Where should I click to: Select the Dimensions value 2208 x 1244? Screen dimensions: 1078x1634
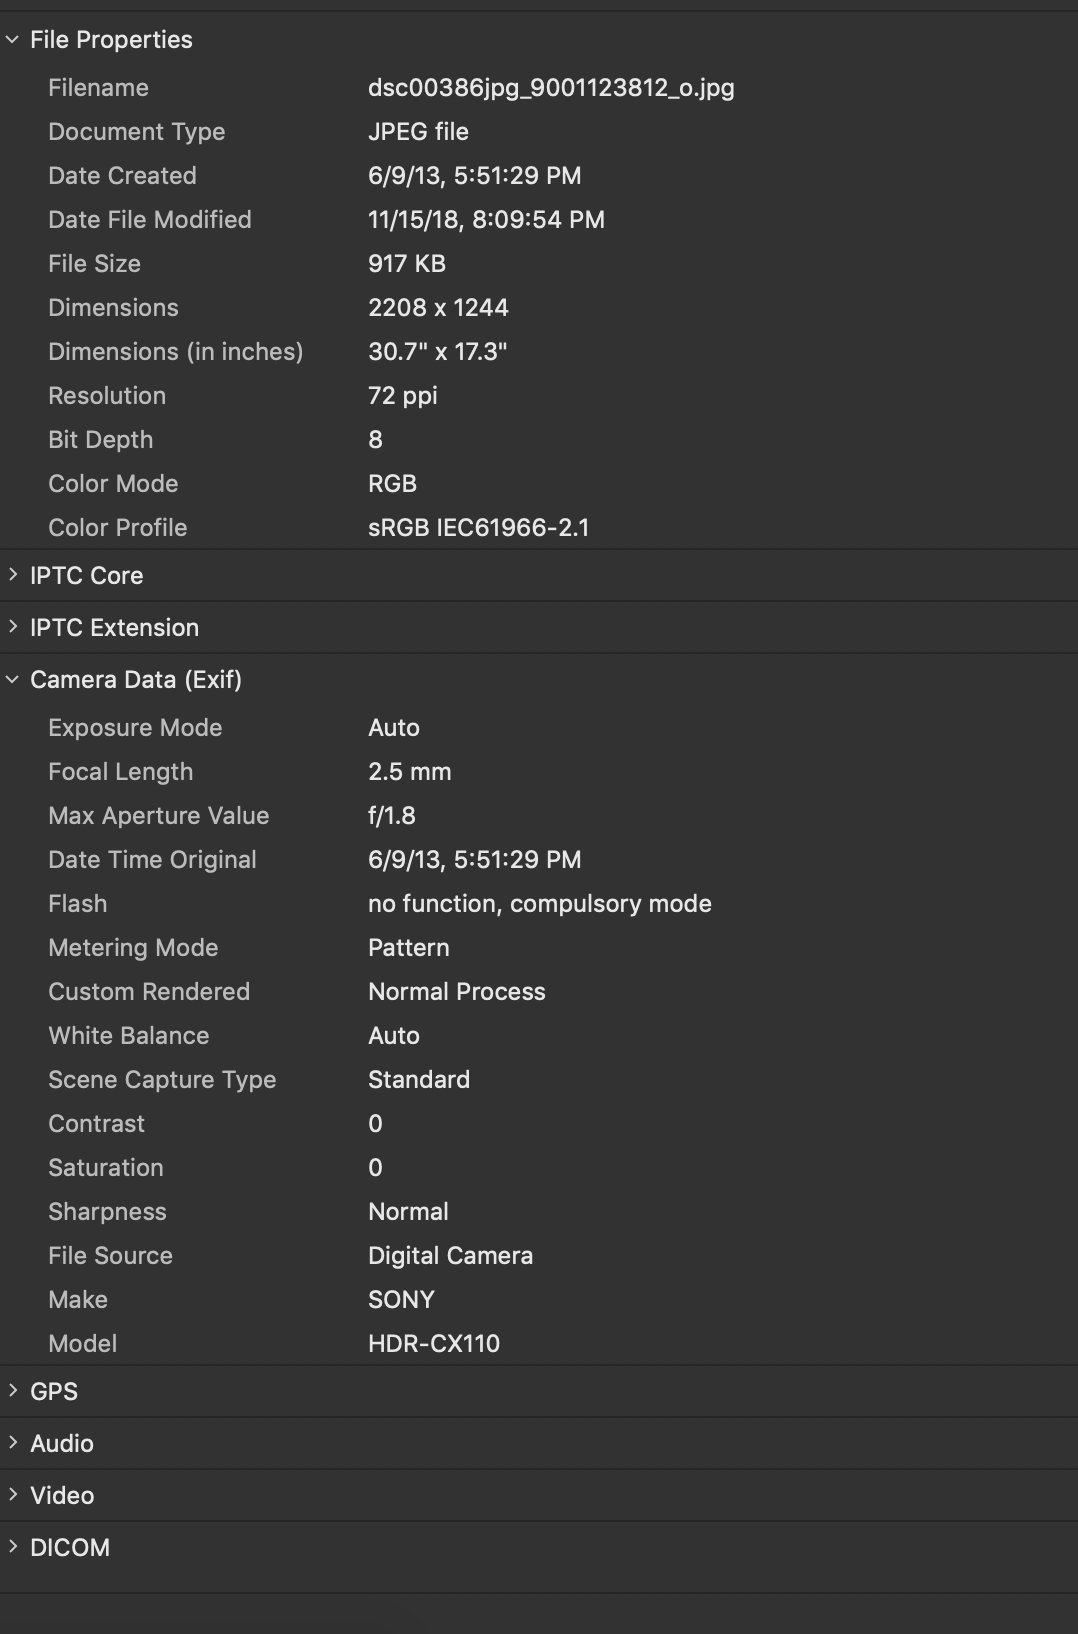pyautogui.click(x=438, y=308)
